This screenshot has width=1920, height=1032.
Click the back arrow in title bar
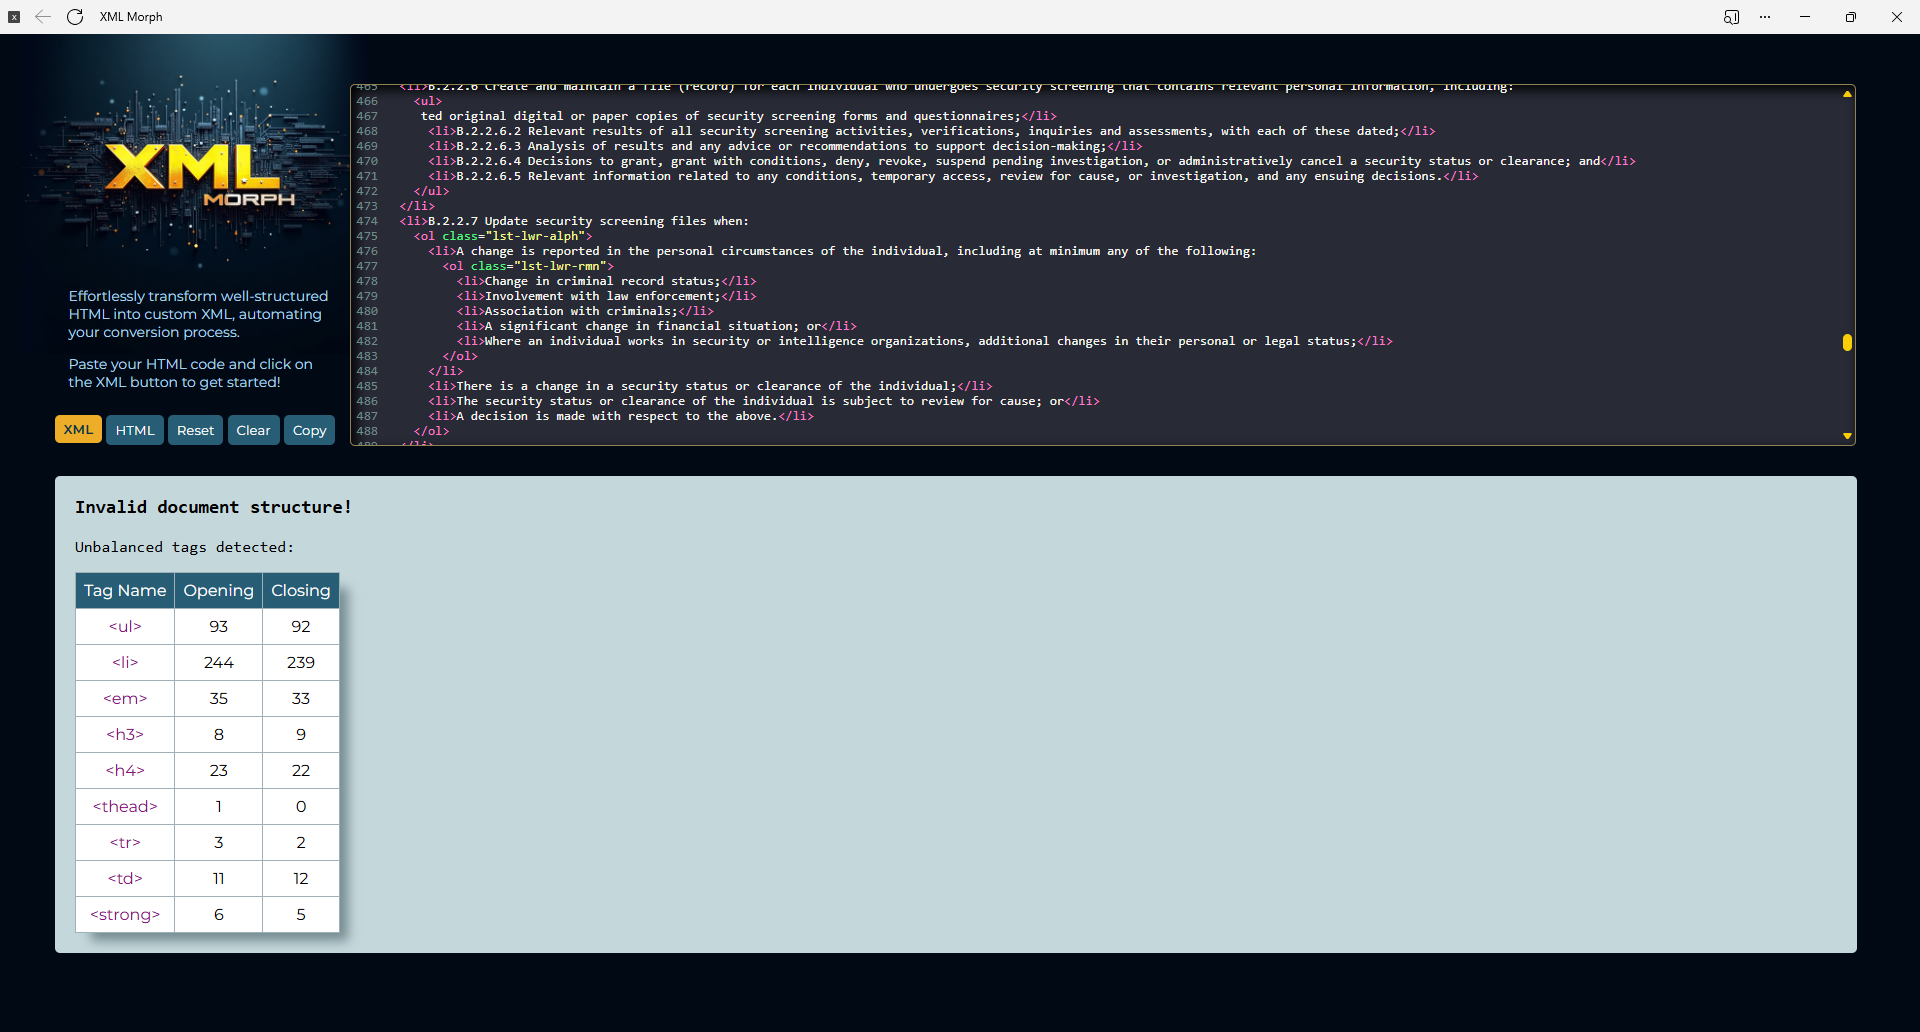tap(43, 17)
